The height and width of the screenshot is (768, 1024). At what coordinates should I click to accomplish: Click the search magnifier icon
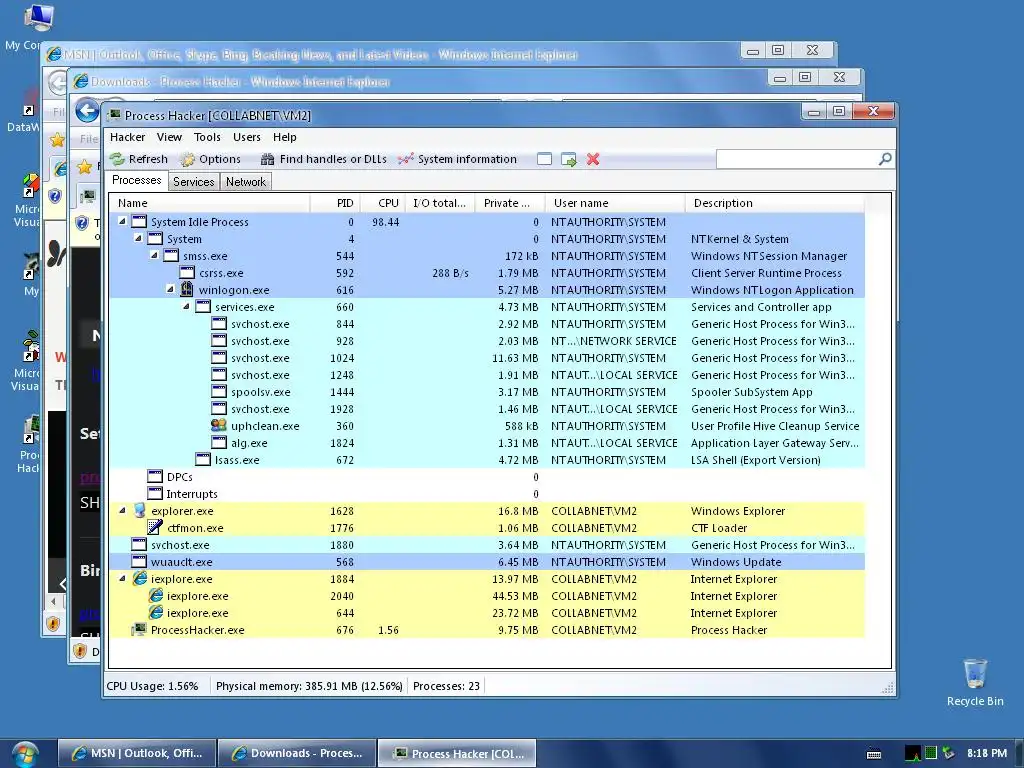[x=885, y=159]
